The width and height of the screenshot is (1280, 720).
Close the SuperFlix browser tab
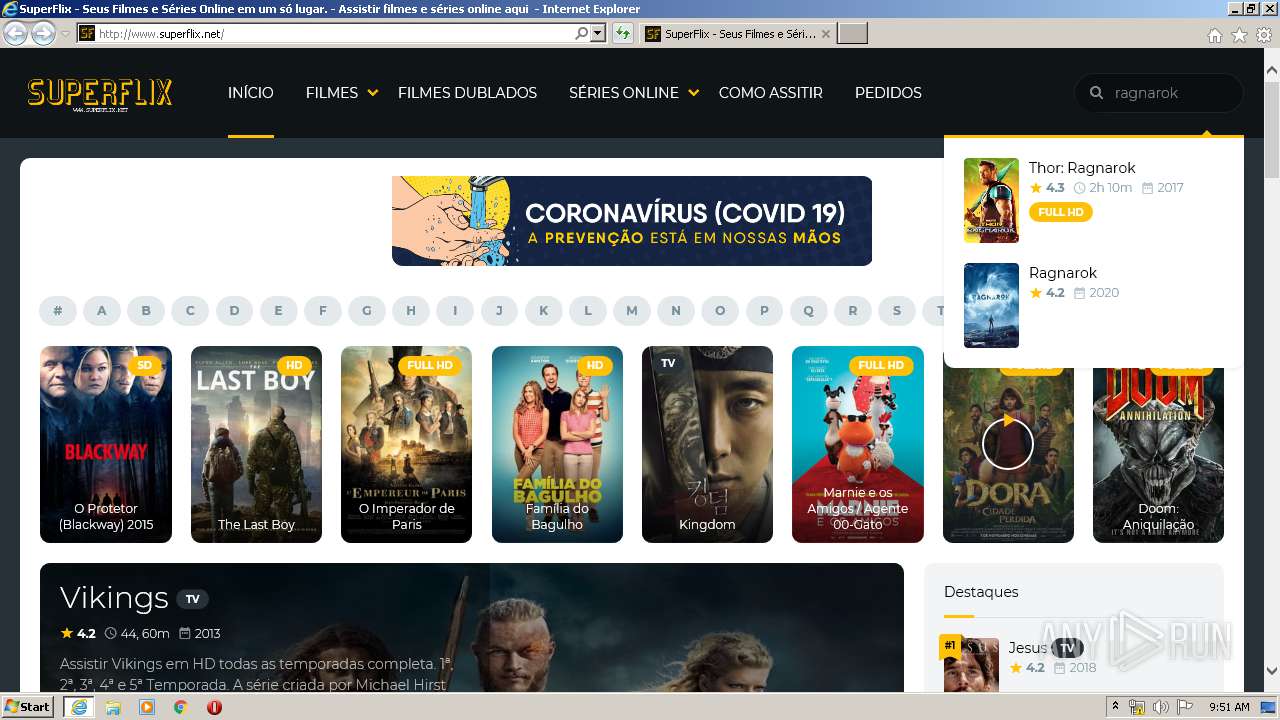(x=826, y=34)
